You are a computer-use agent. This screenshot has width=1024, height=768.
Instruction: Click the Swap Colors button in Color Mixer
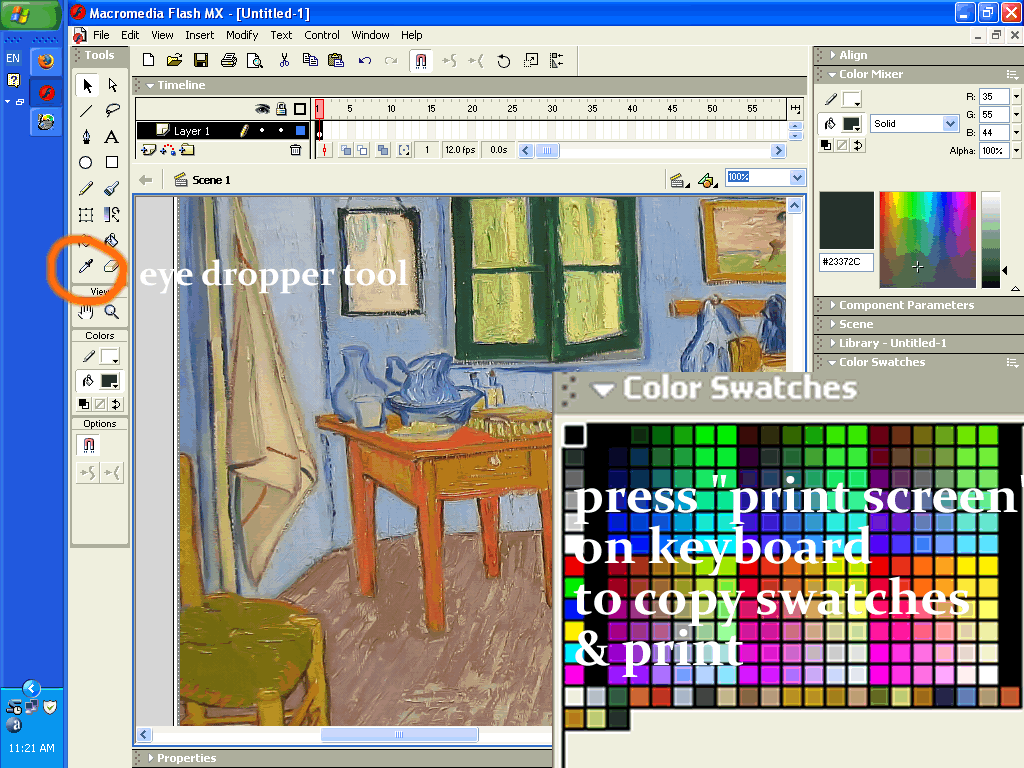(x=858, y=145)
